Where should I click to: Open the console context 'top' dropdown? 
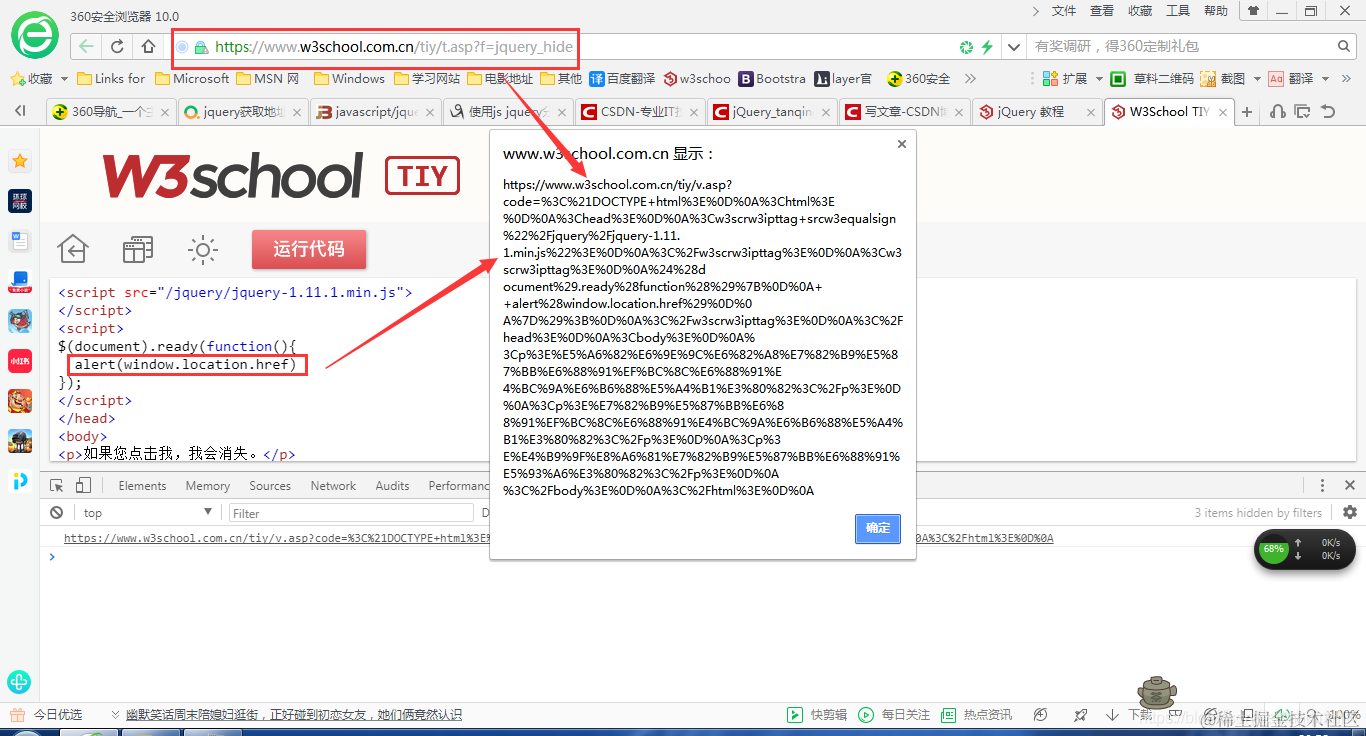(x=148, y=512)
